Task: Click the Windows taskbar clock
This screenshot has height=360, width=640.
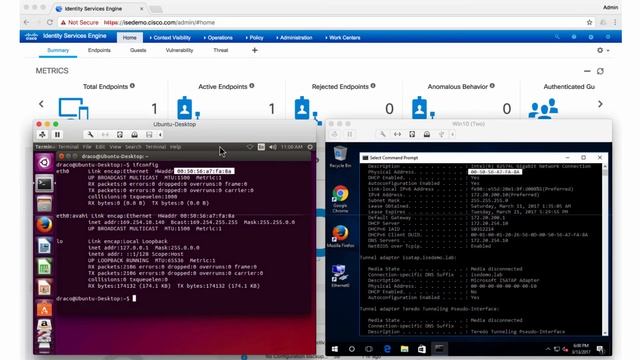Action: tap(581, 349)
